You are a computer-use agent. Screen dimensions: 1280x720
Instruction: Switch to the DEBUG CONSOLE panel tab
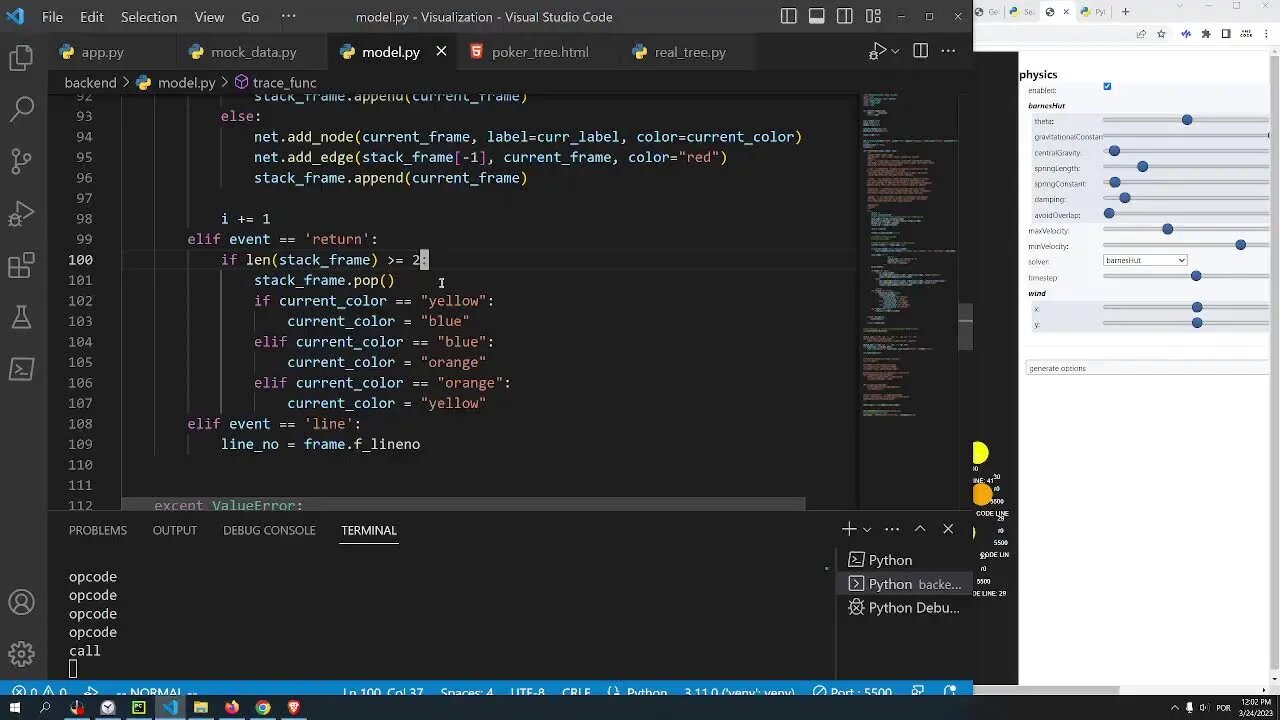coord(269,530)
